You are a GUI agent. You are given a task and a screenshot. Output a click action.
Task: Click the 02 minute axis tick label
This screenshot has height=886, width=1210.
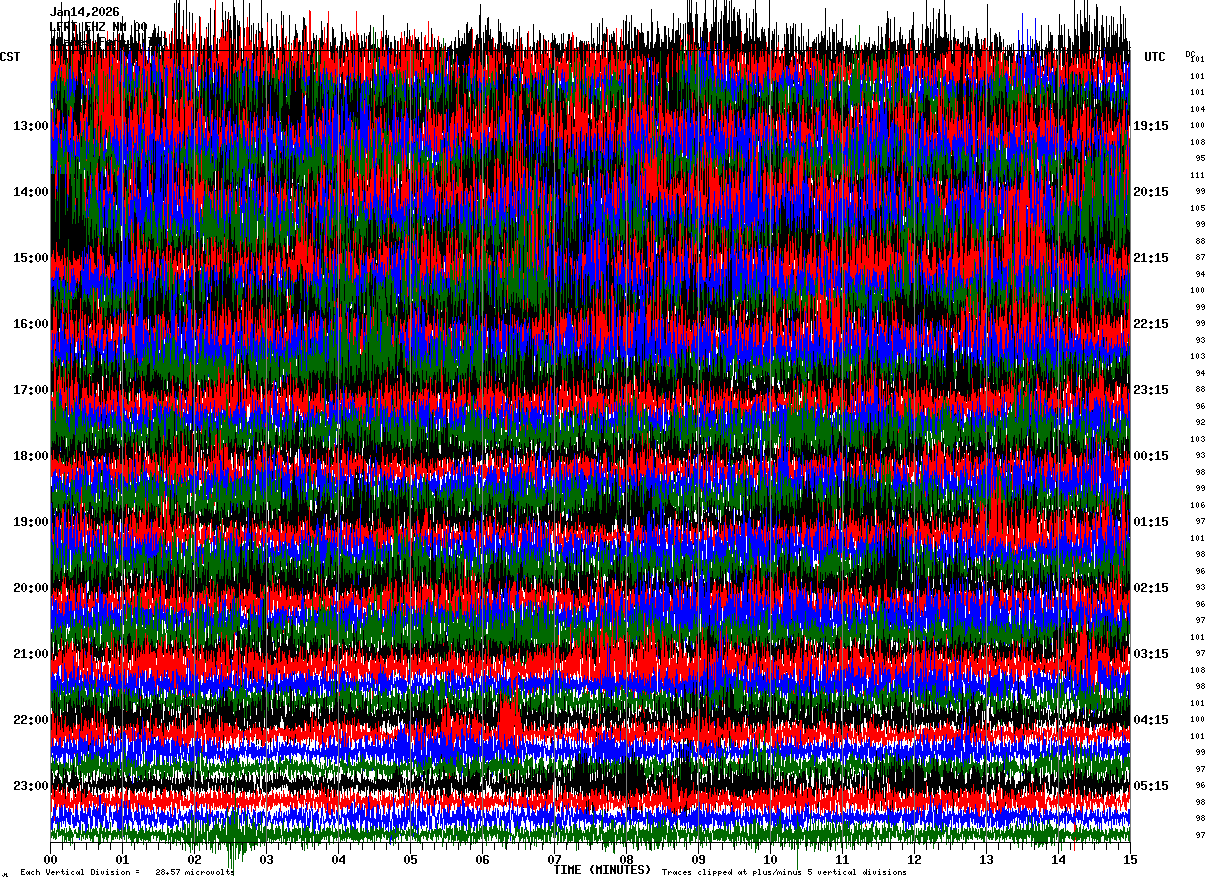pyautogui.click(x=195, y=859)
